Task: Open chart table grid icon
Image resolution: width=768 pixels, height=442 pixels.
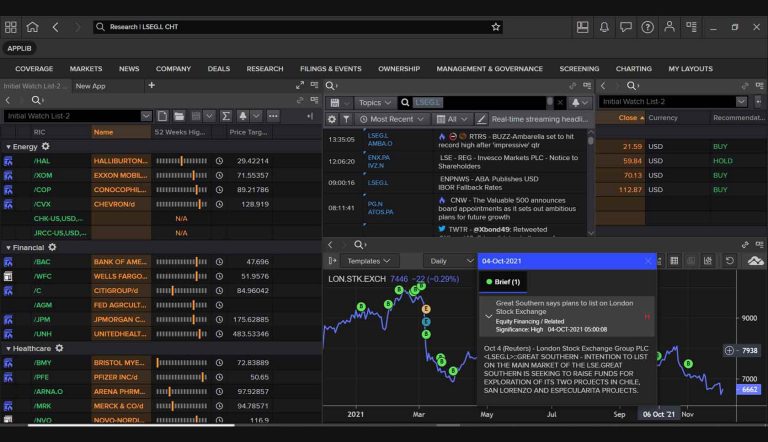Action: point(674,261)
